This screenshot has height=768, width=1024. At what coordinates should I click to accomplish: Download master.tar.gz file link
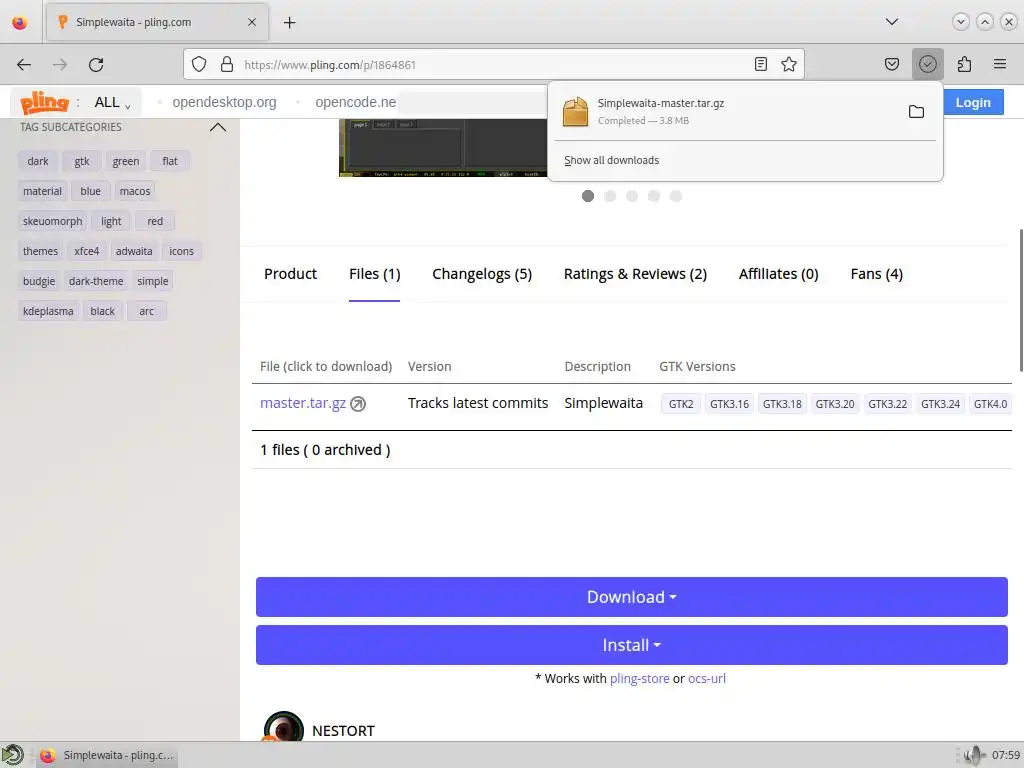click(303, 404)
